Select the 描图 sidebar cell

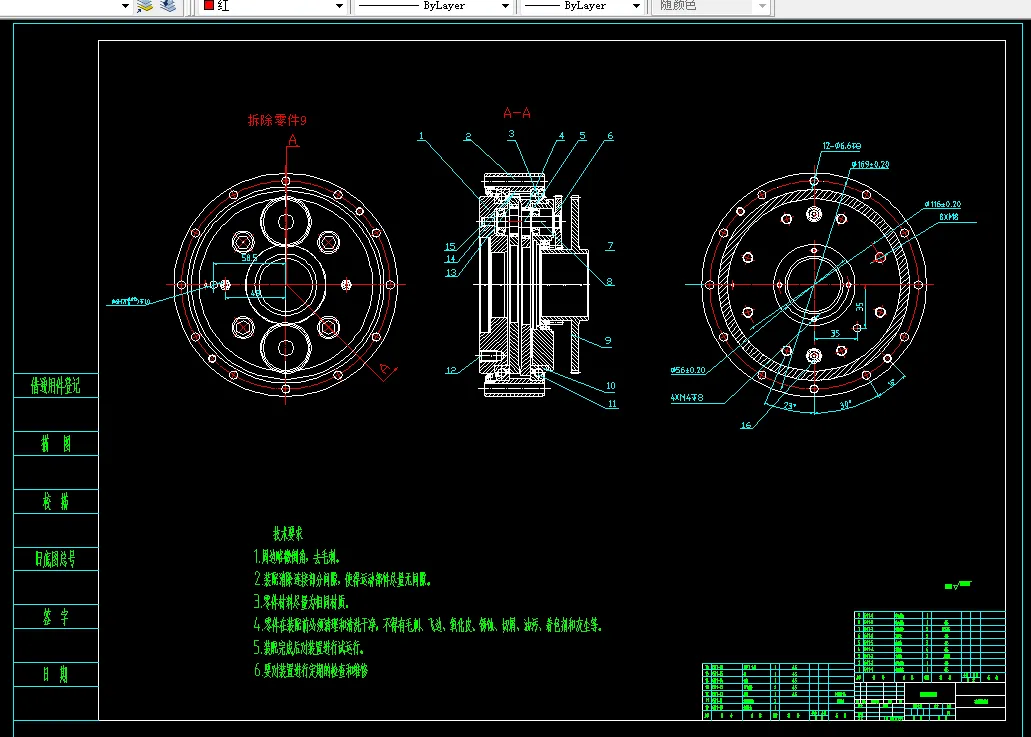point(56,444)
